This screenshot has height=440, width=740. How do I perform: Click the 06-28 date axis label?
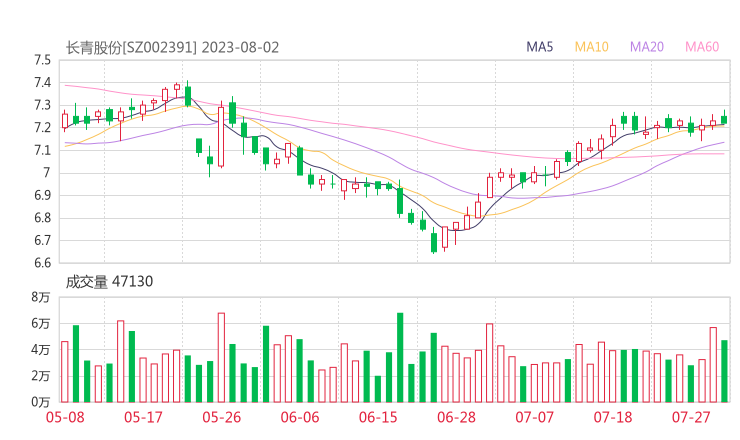pyautogui.click(x=456, y=417)
